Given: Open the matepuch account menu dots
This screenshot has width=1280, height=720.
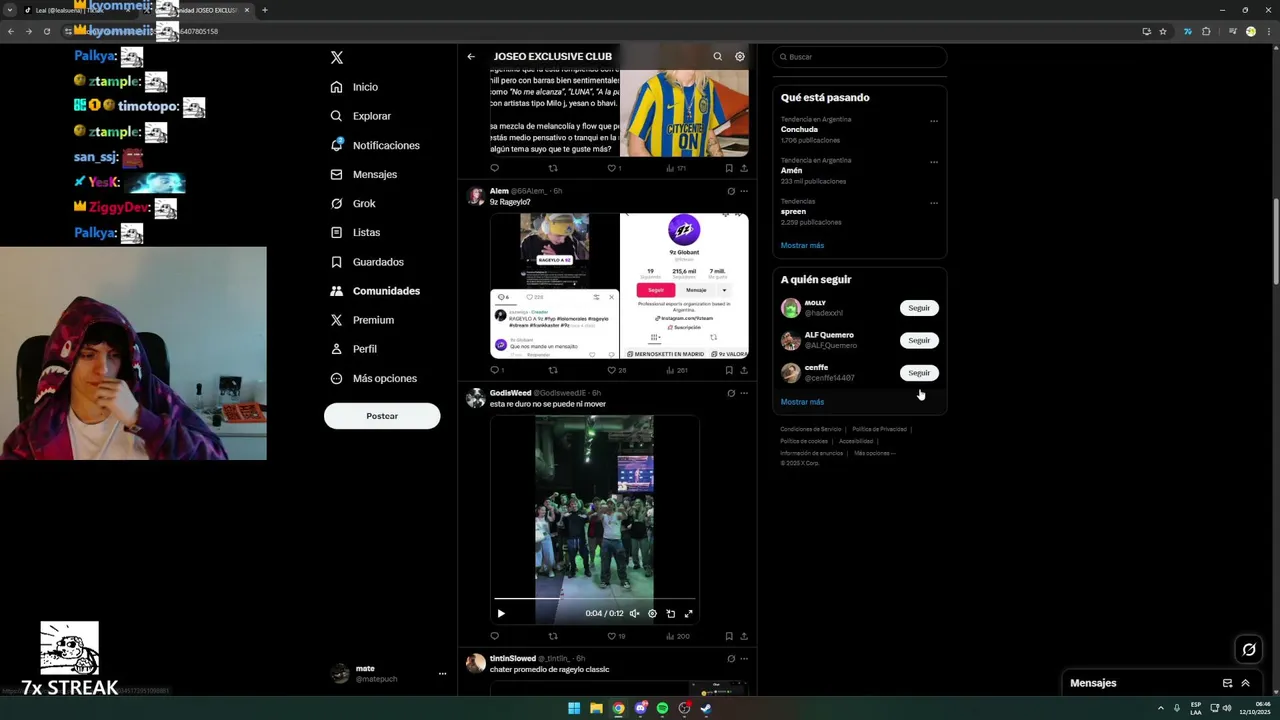Looking at the screenshot, I should pyautogui.click(x=442, y=674).
